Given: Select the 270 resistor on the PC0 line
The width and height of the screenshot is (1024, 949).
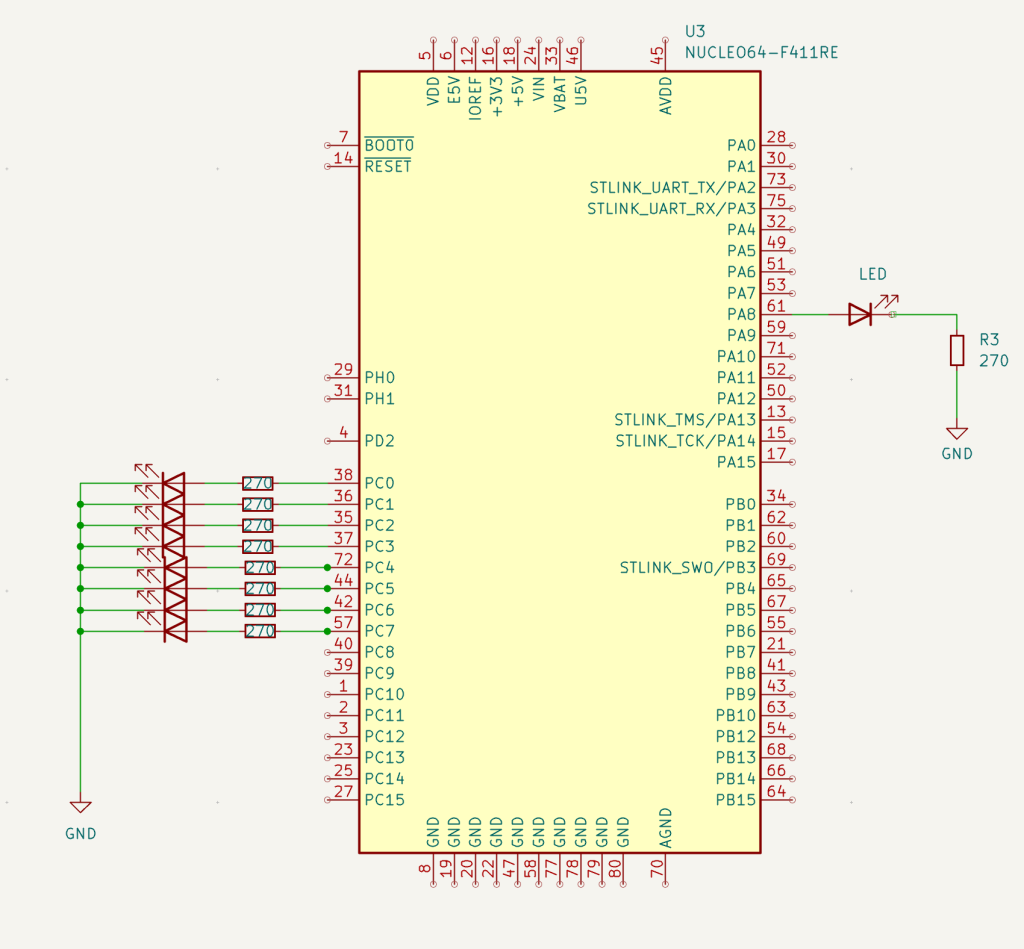Looking at the screenshot, I should click(x=257, y=483).
